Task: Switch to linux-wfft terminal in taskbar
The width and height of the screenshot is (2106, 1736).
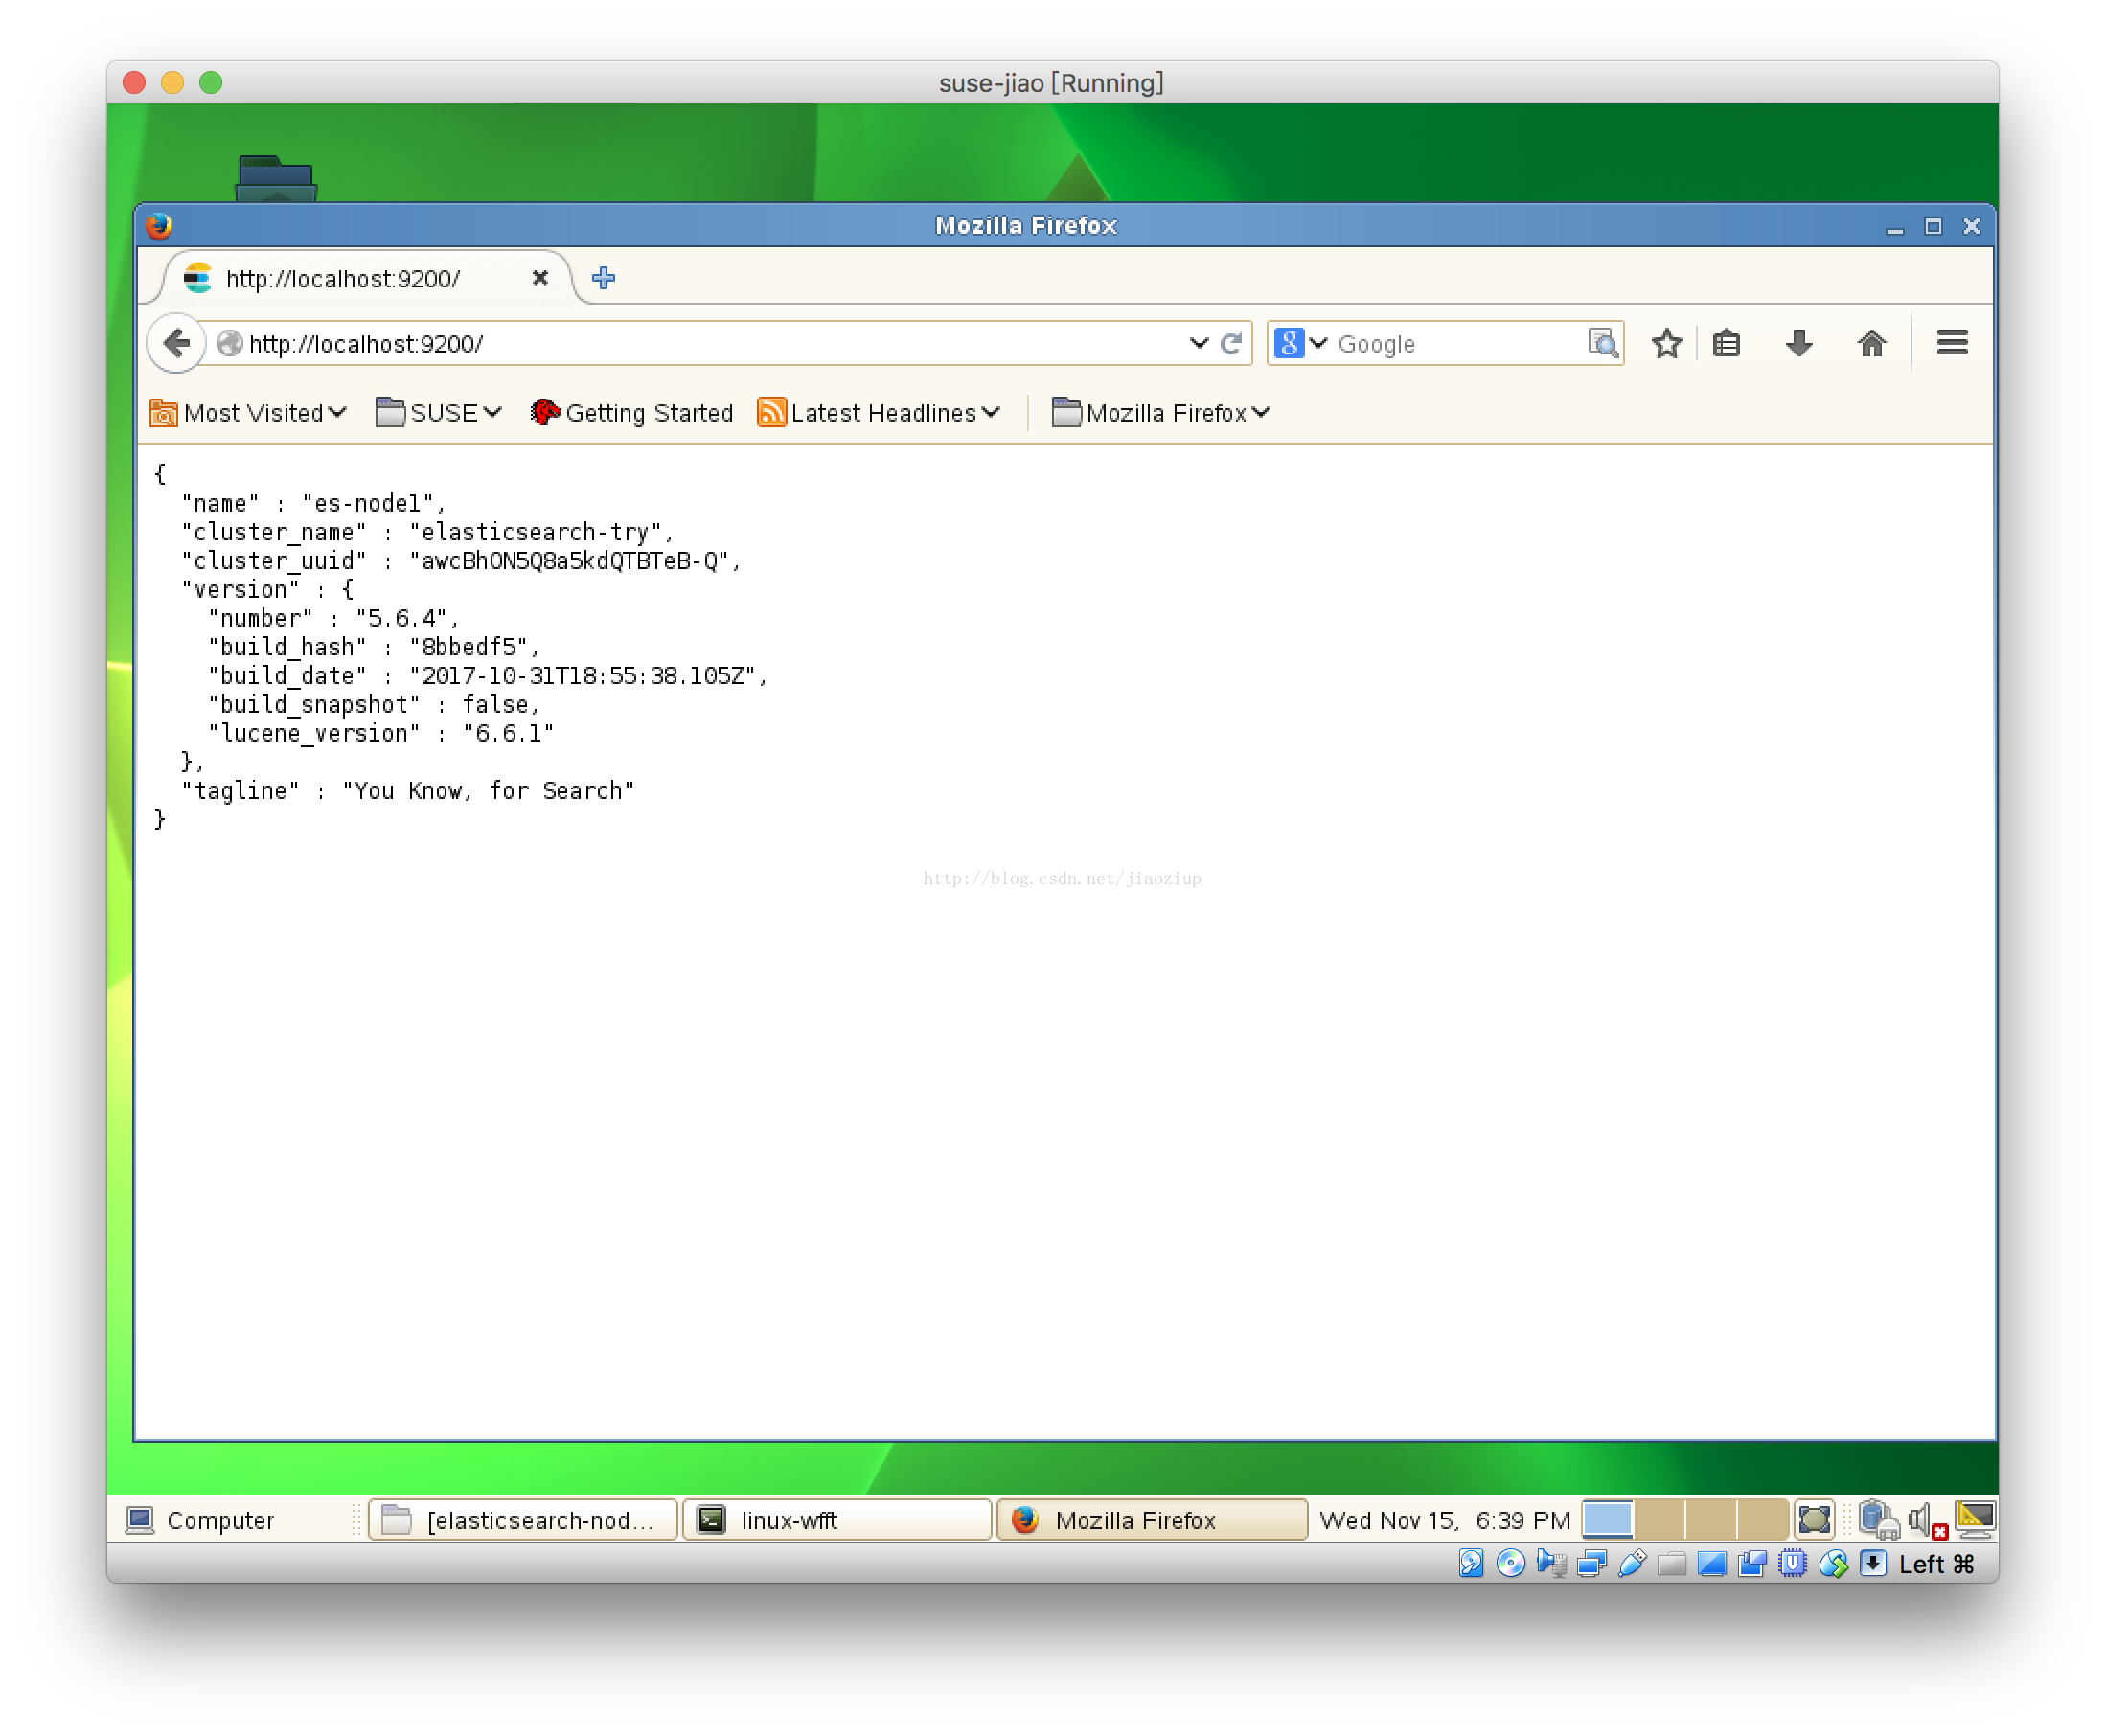Action: pos(837,1520)
